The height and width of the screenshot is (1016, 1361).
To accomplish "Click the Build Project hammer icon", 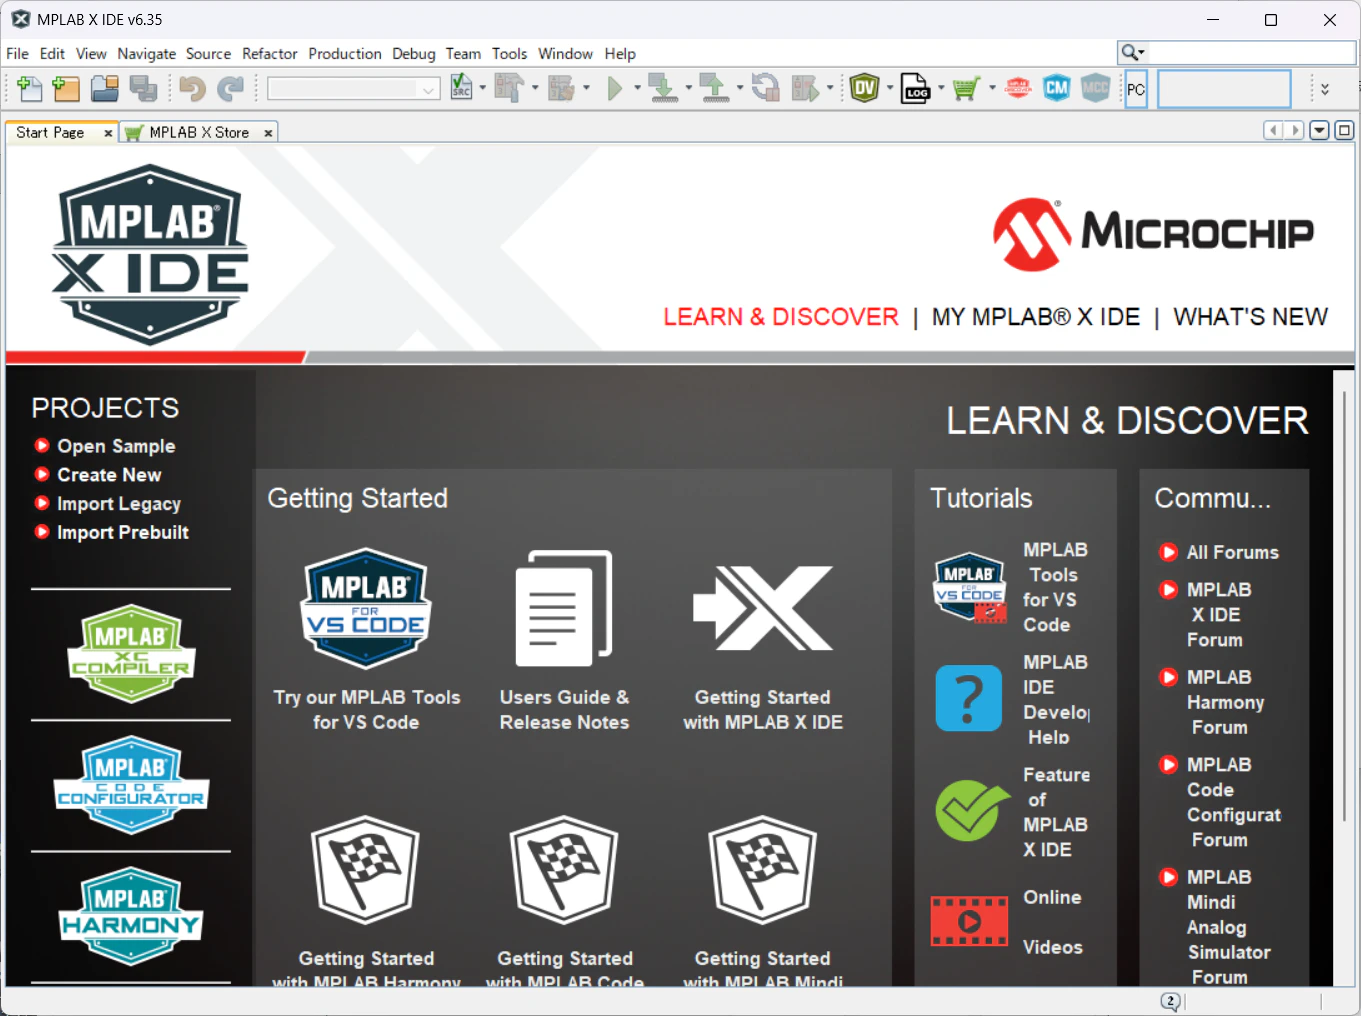I will [509, 88].
